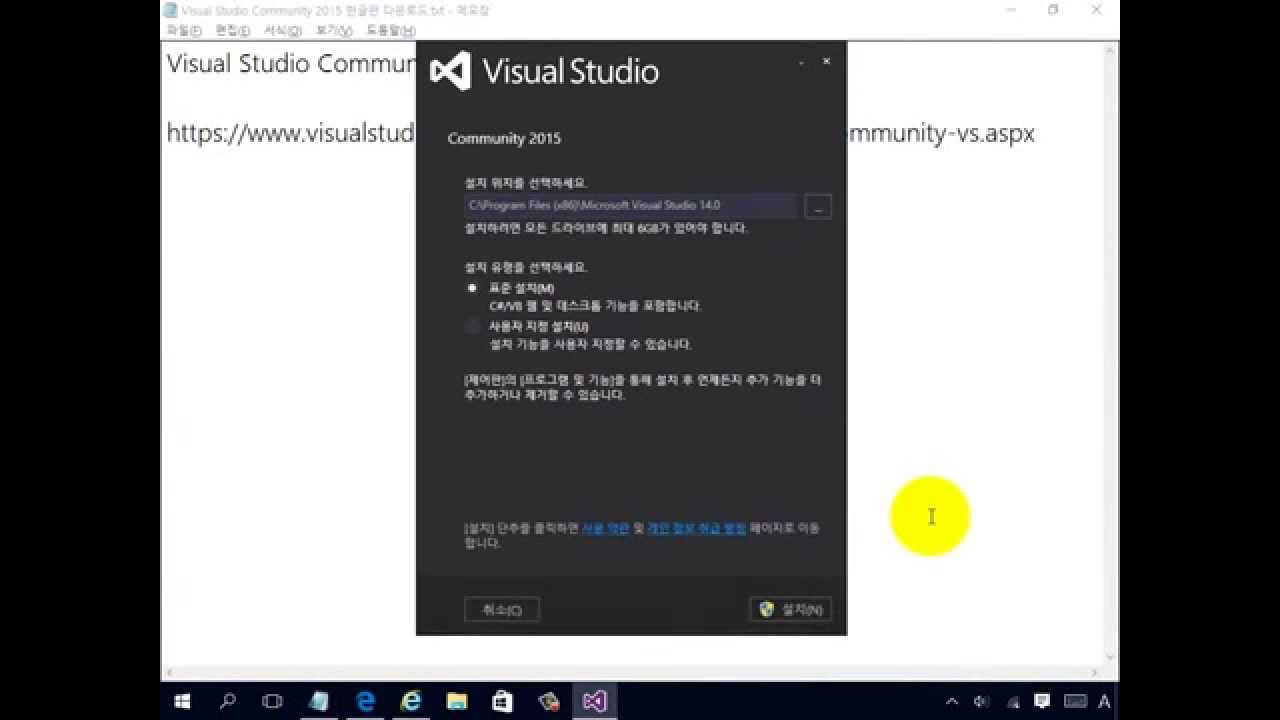This screenshot has width=1280, height=720.
Task: Open the touch keyboard tray icon
Action: (1075, 701)
